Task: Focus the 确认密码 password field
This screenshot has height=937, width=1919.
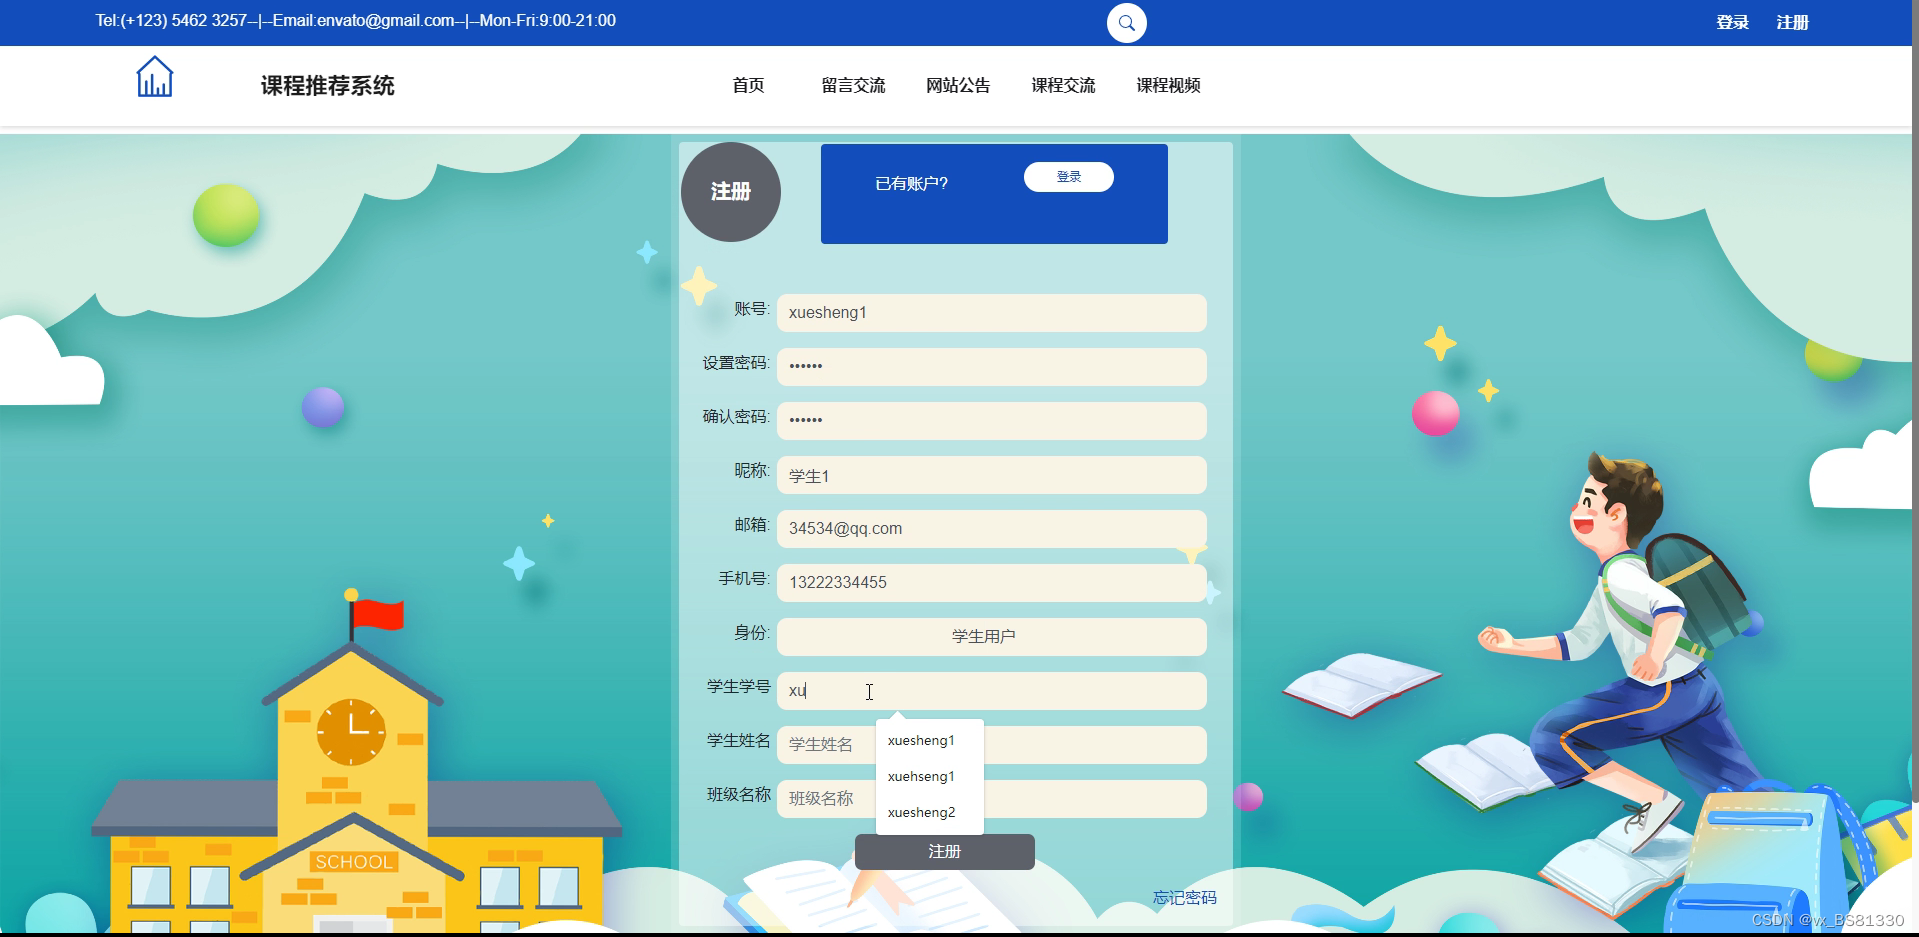Action: pos(992,421)
